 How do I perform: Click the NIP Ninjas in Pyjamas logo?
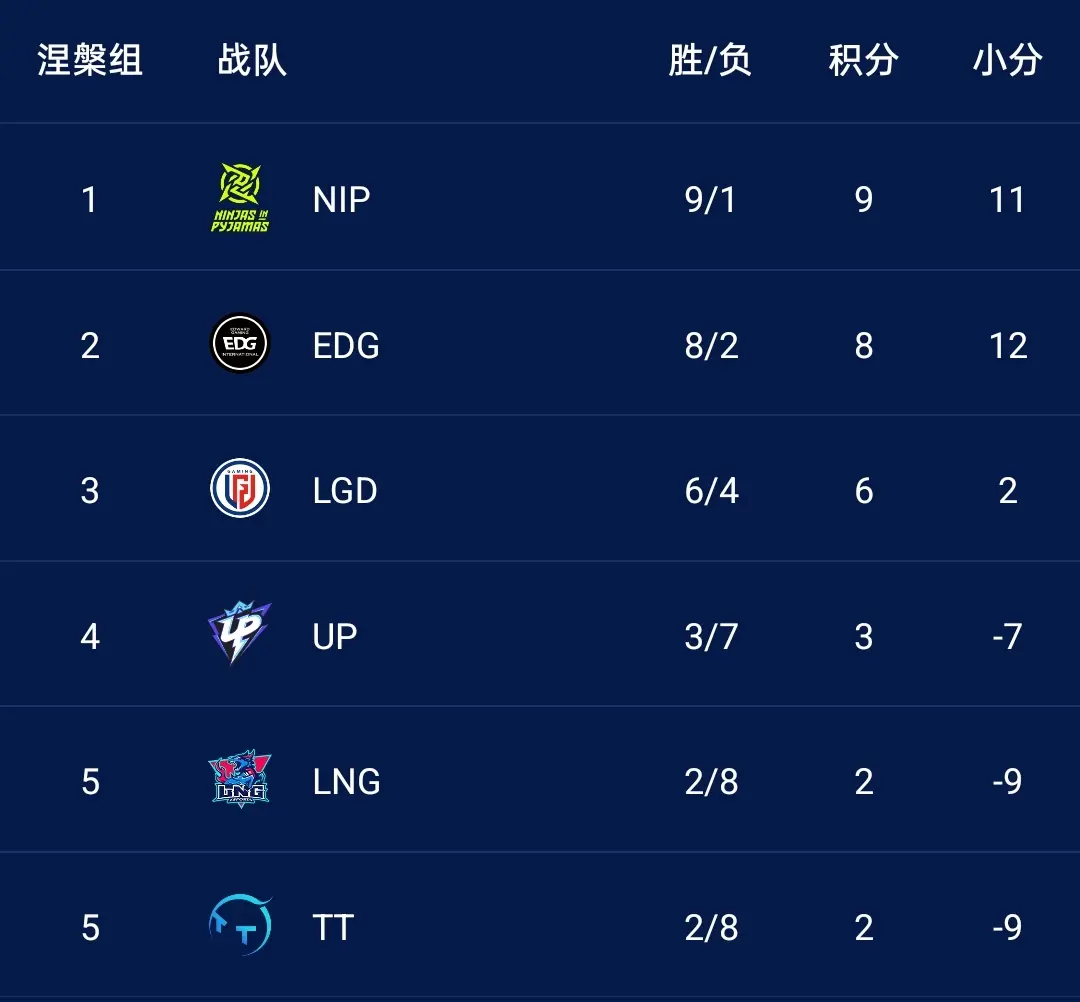[x=240, y=198]
